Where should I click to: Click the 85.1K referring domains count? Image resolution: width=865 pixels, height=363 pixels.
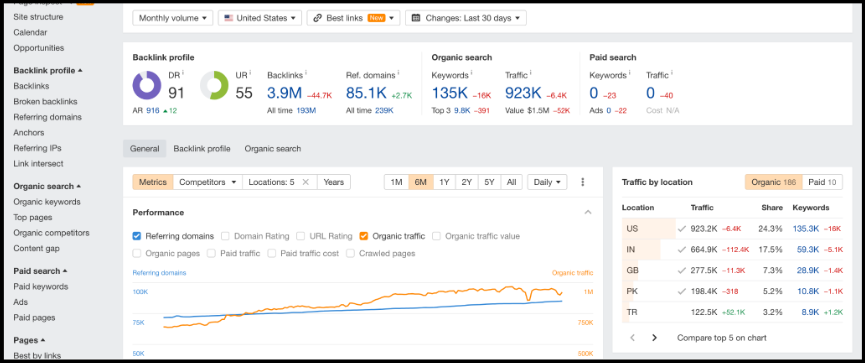(366, 93)
